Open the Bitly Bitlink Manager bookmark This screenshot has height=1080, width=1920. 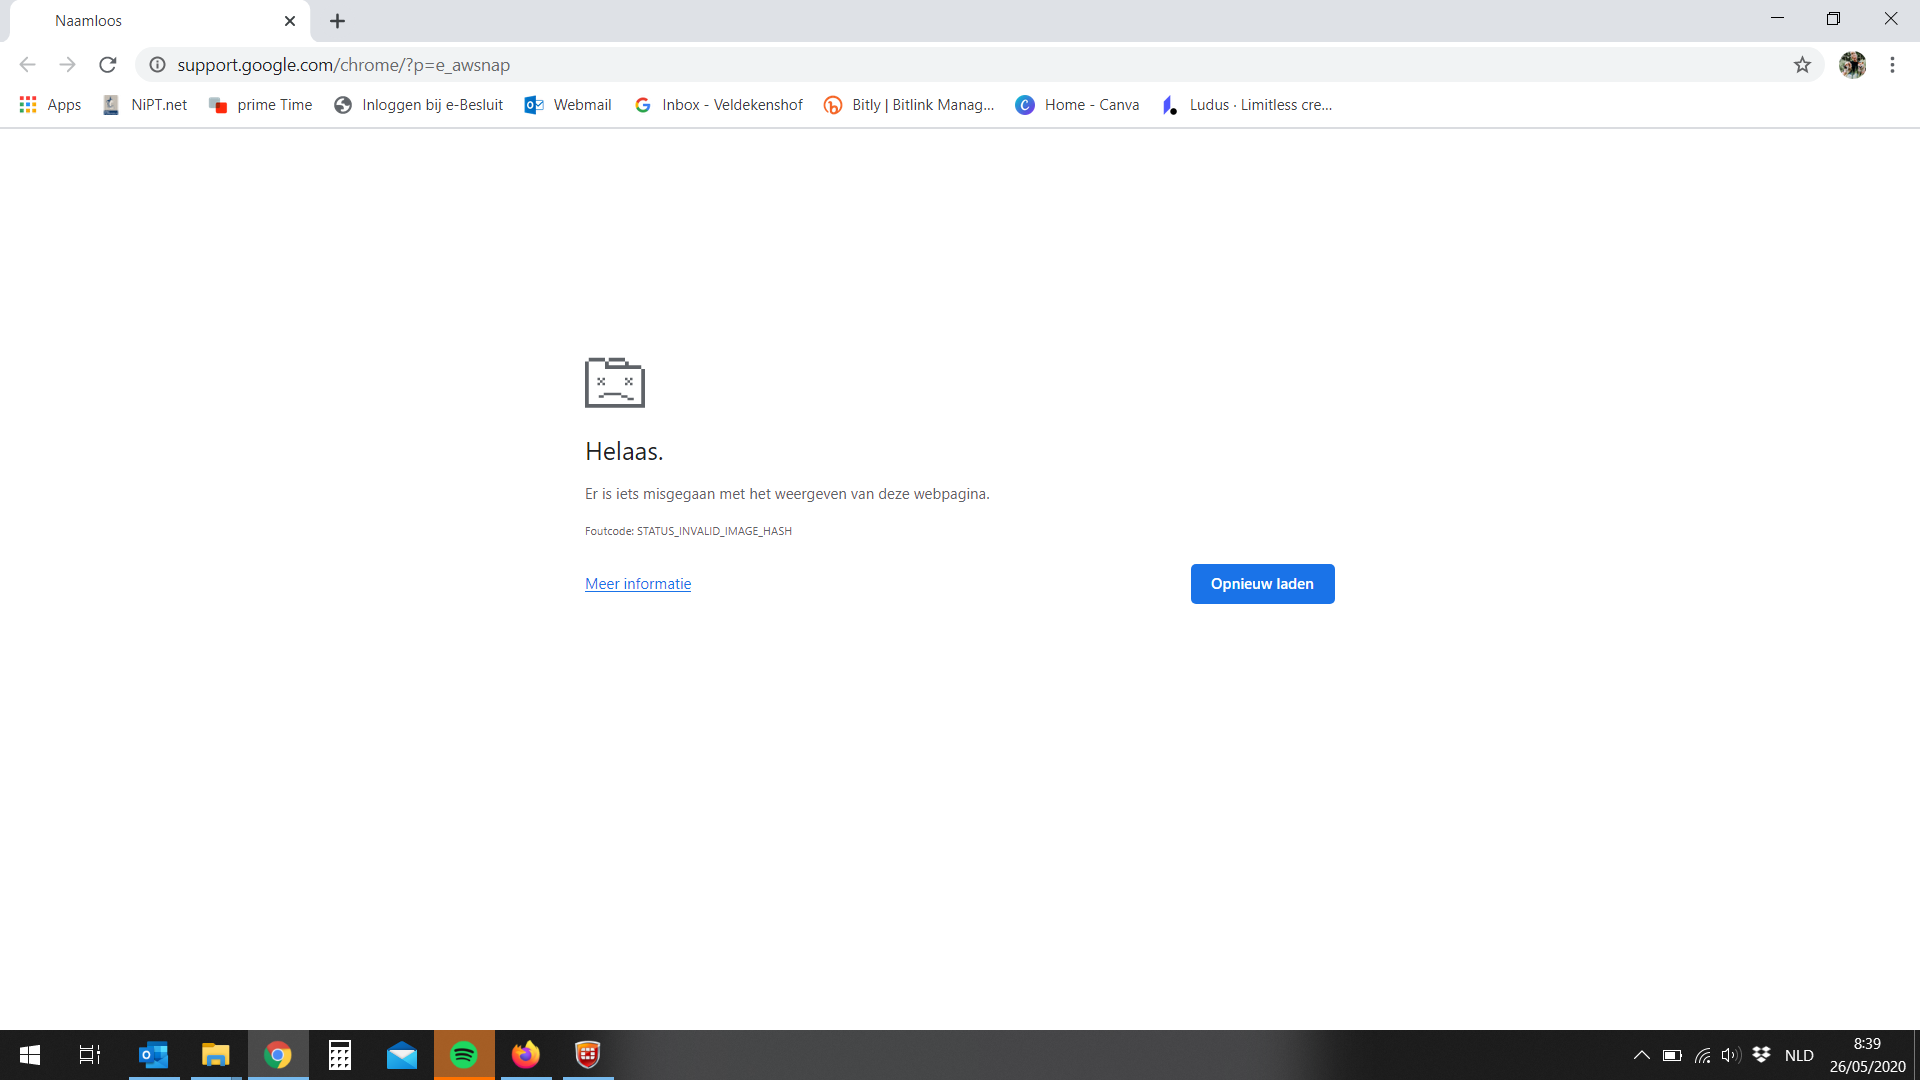coord(909,105)
